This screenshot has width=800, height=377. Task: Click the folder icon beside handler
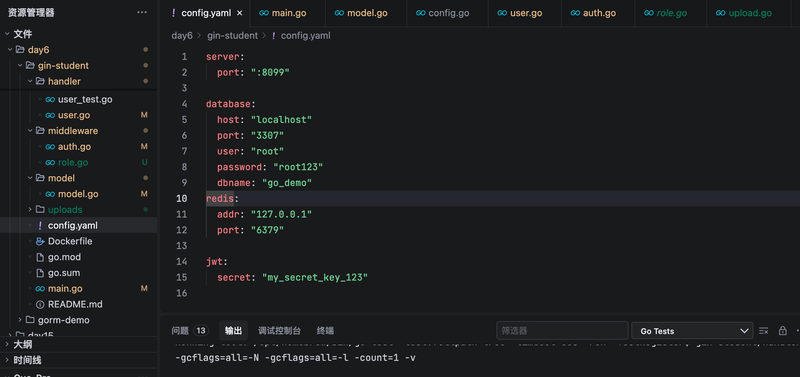click(40, 82)
